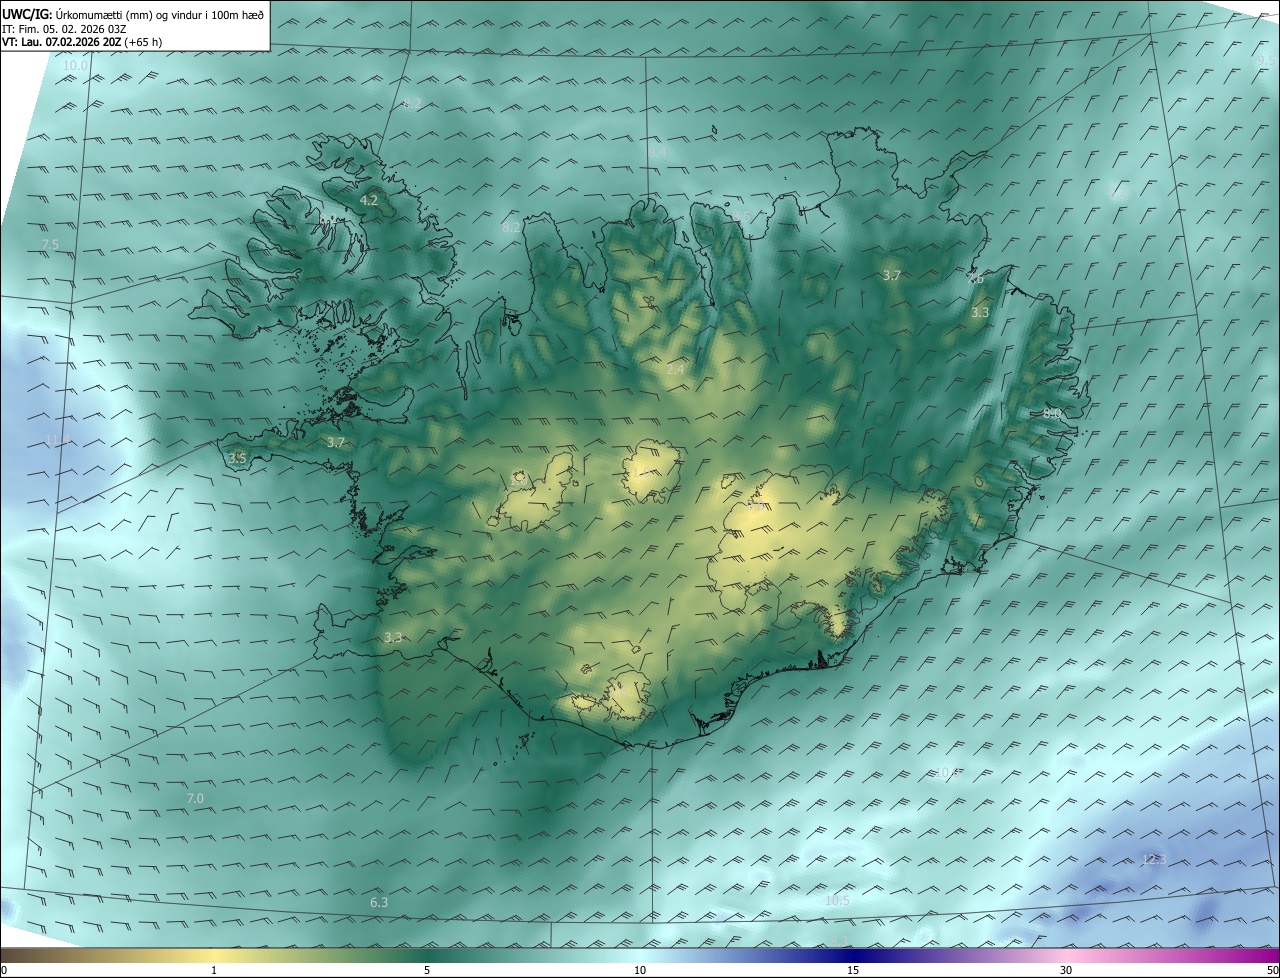Click the "10" tick label on the color scale

(640, 970)
